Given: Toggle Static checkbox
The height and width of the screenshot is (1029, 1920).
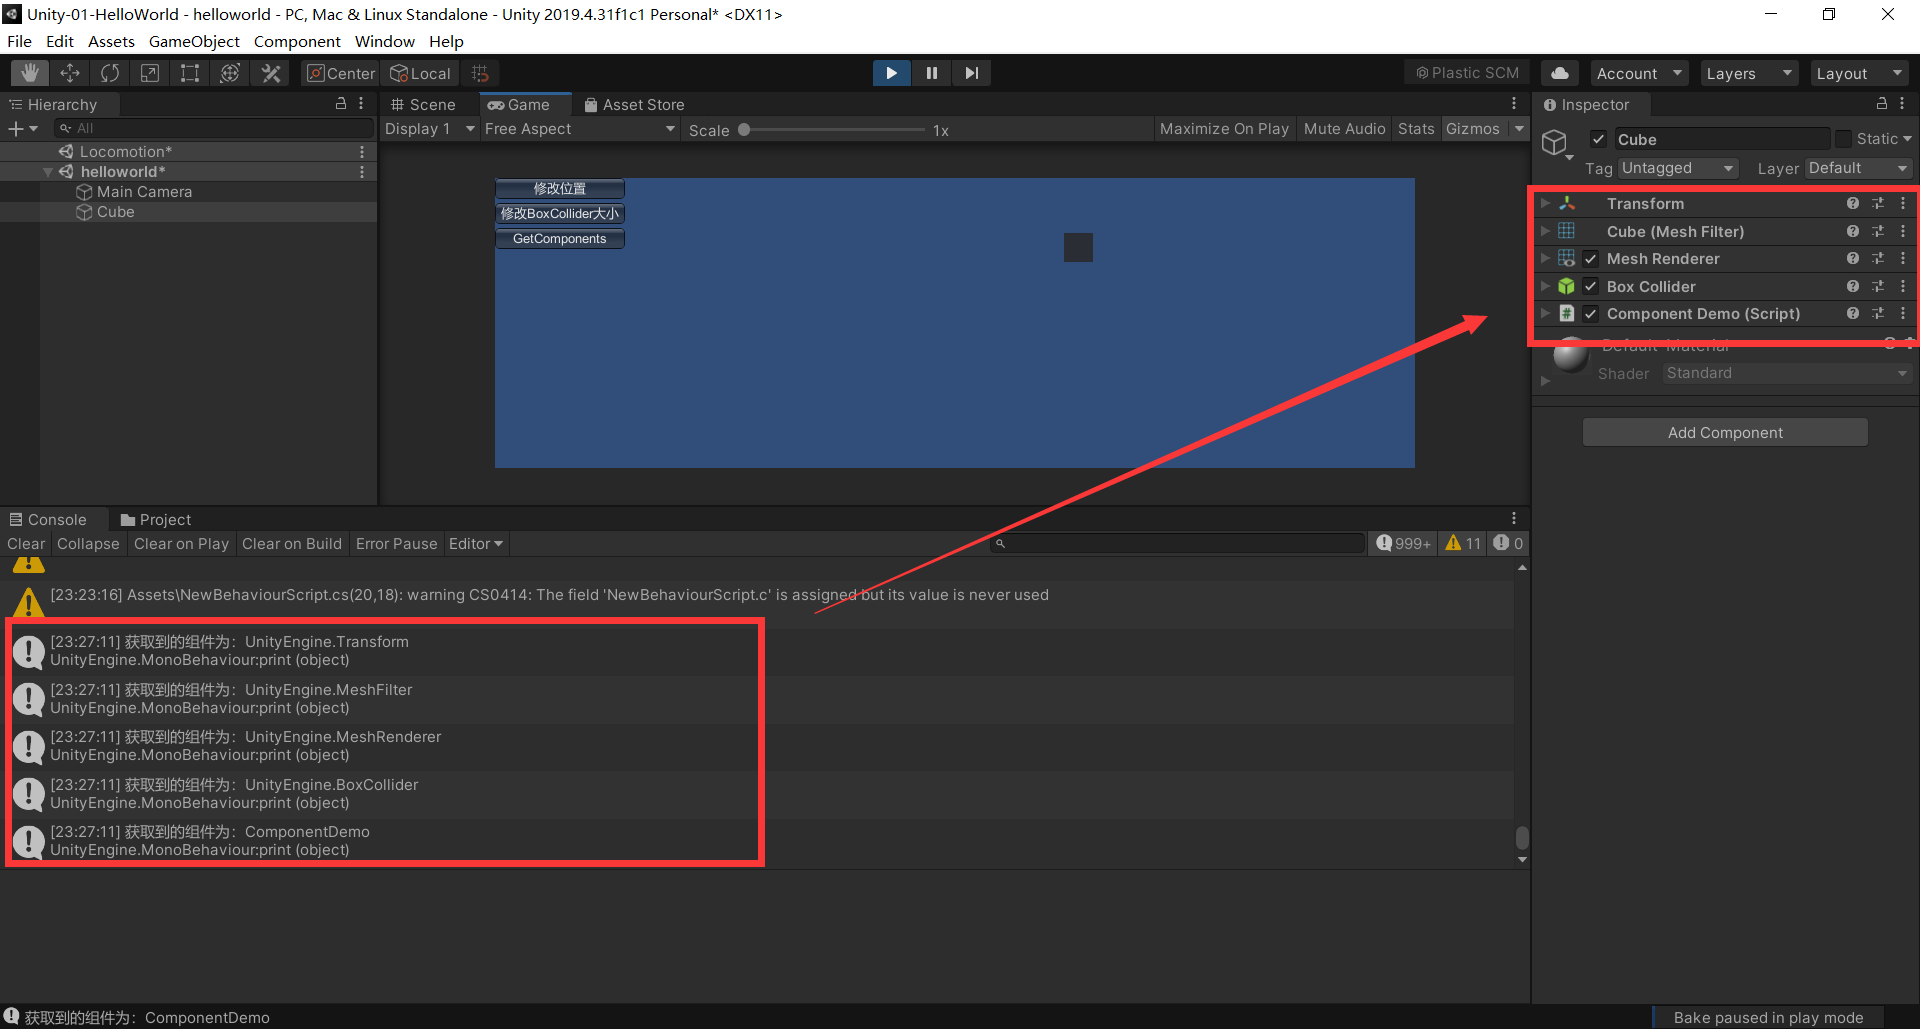Looking at the screenshot, I should coord(1844,139).
